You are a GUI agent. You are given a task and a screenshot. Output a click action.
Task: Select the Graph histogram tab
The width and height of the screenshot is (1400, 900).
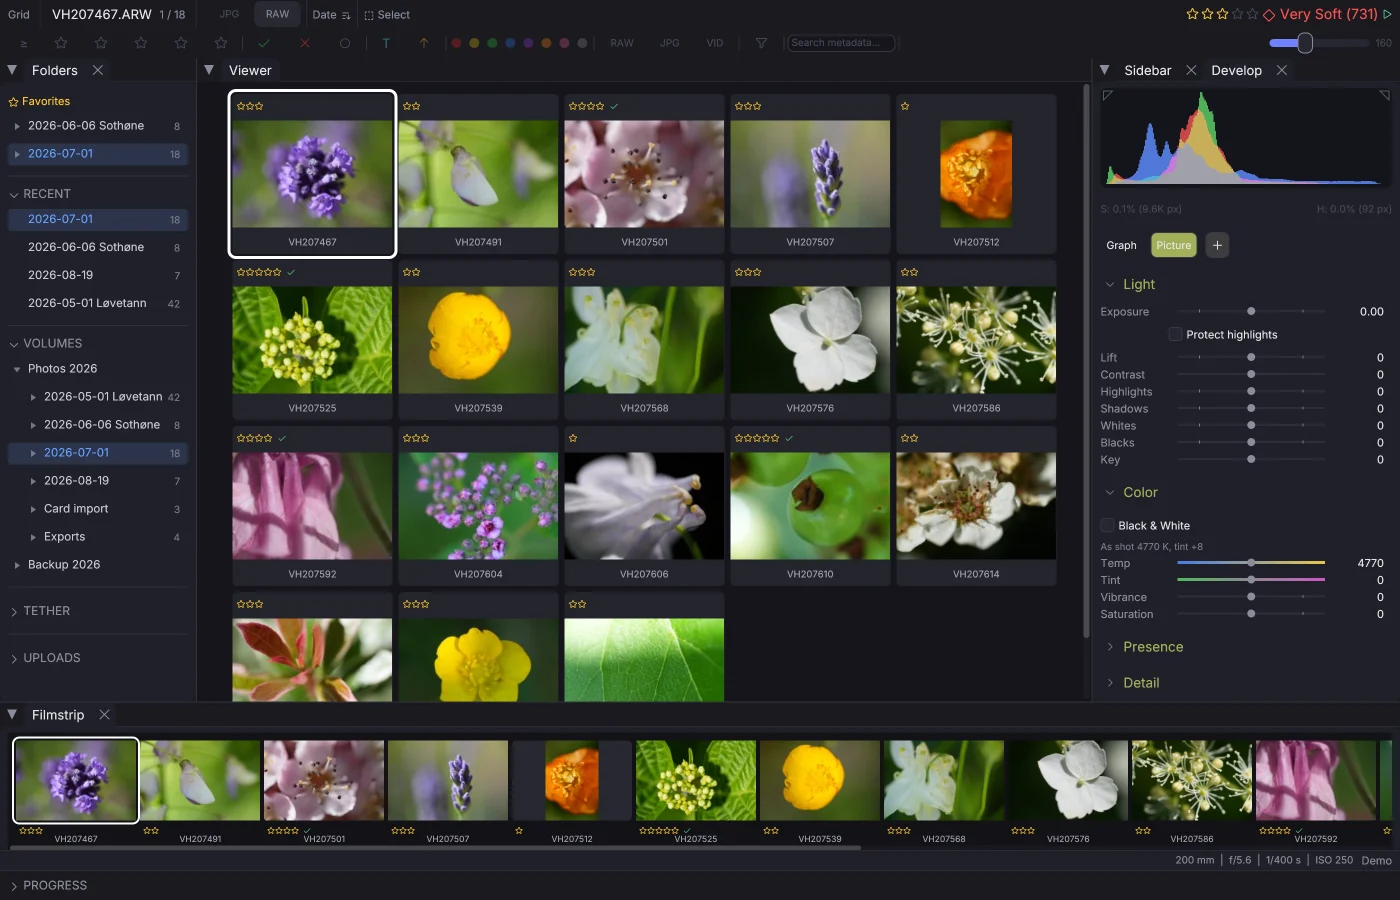click(1121, 245)
